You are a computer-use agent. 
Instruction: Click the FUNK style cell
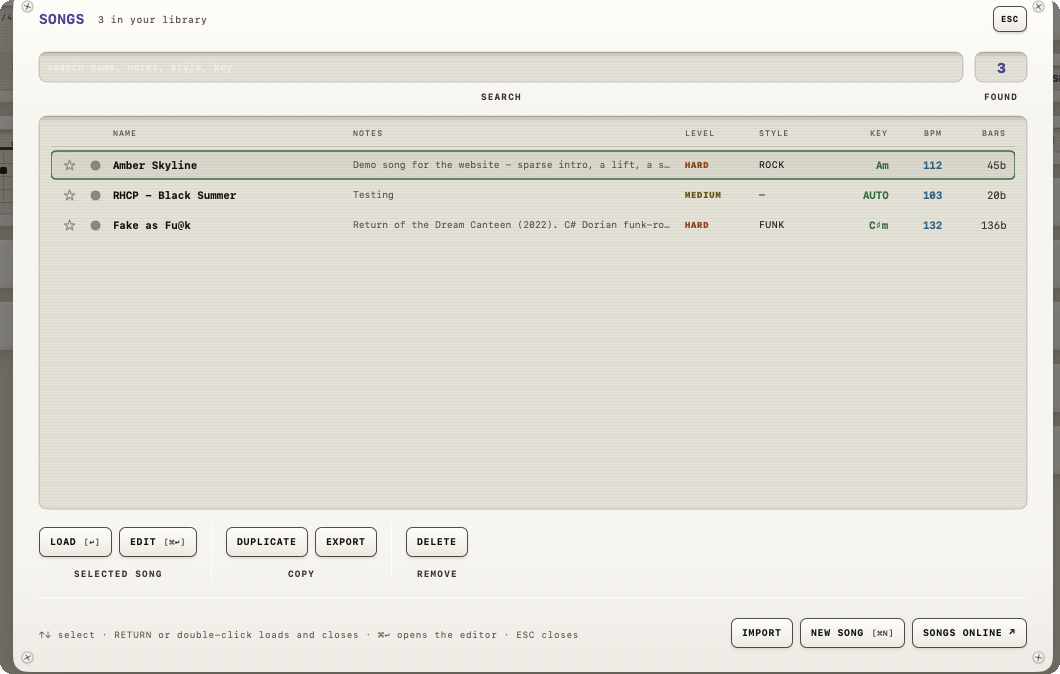pyautogui.click(x=771, y=224)
